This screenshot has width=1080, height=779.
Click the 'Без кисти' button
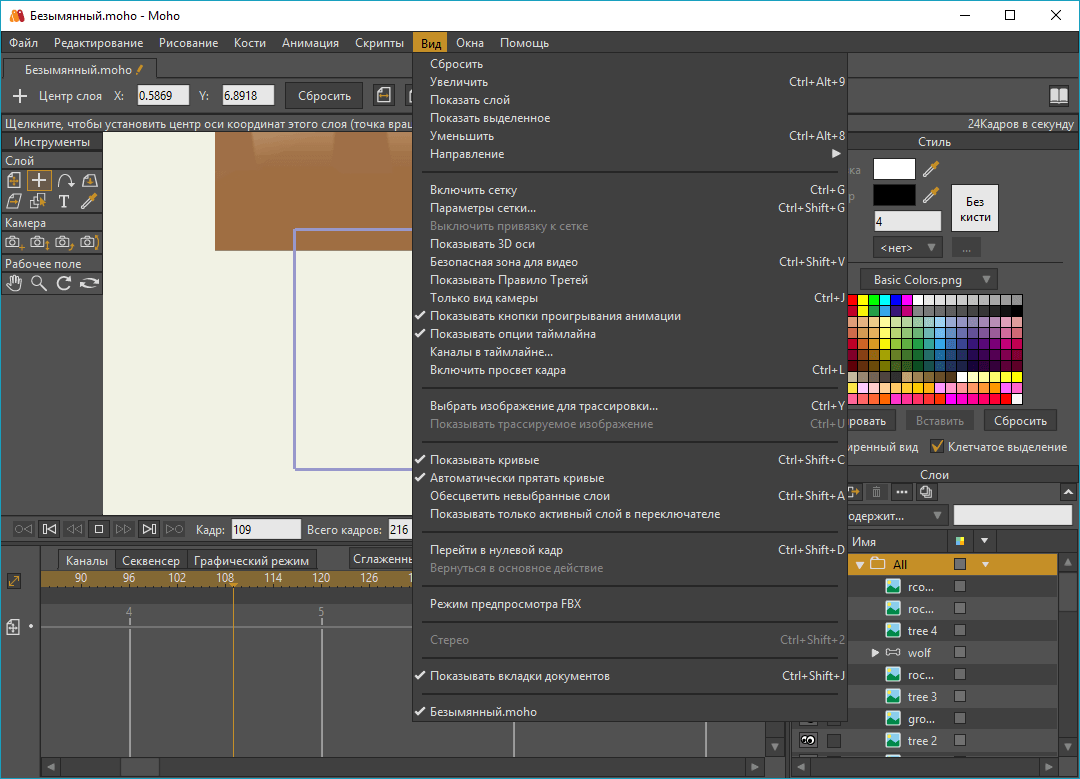(974, 208)
